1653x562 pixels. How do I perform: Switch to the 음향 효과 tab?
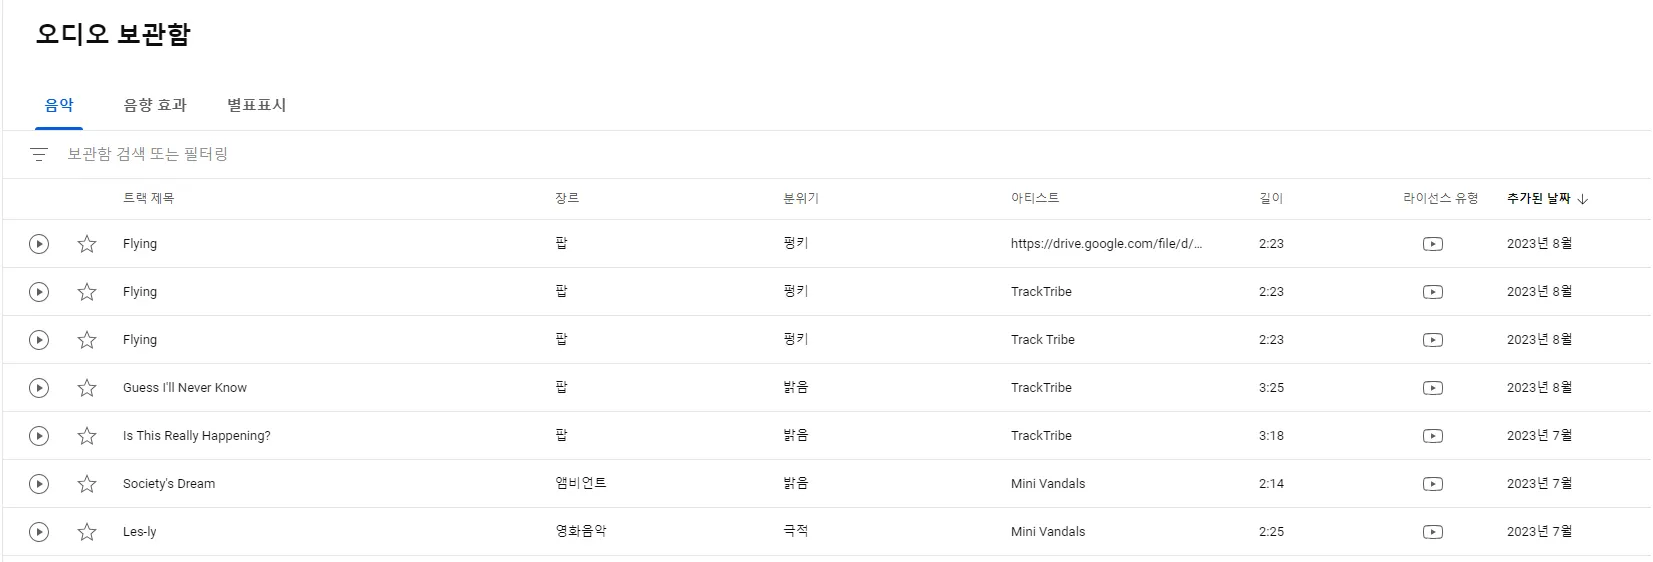tap(155, 105)
